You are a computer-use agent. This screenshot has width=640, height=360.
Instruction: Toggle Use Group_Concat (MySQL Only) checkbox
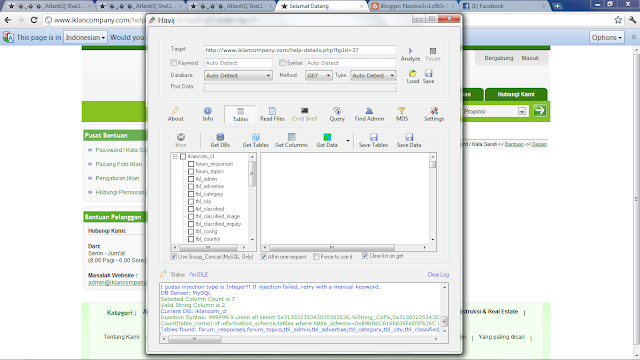click(173, 257)
